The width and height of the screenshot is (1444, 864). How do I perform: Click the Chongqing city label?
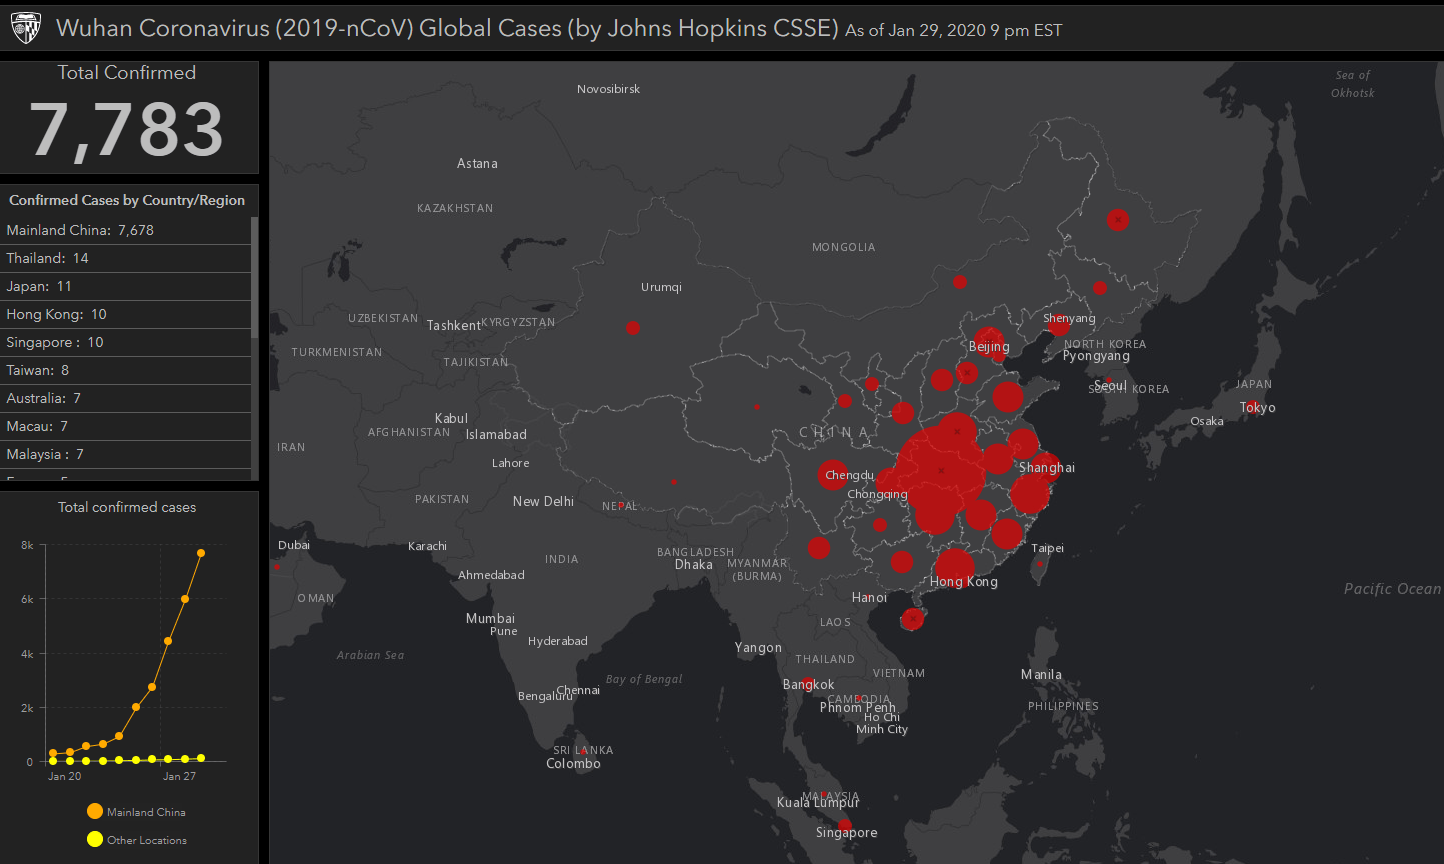coord(877,494)
